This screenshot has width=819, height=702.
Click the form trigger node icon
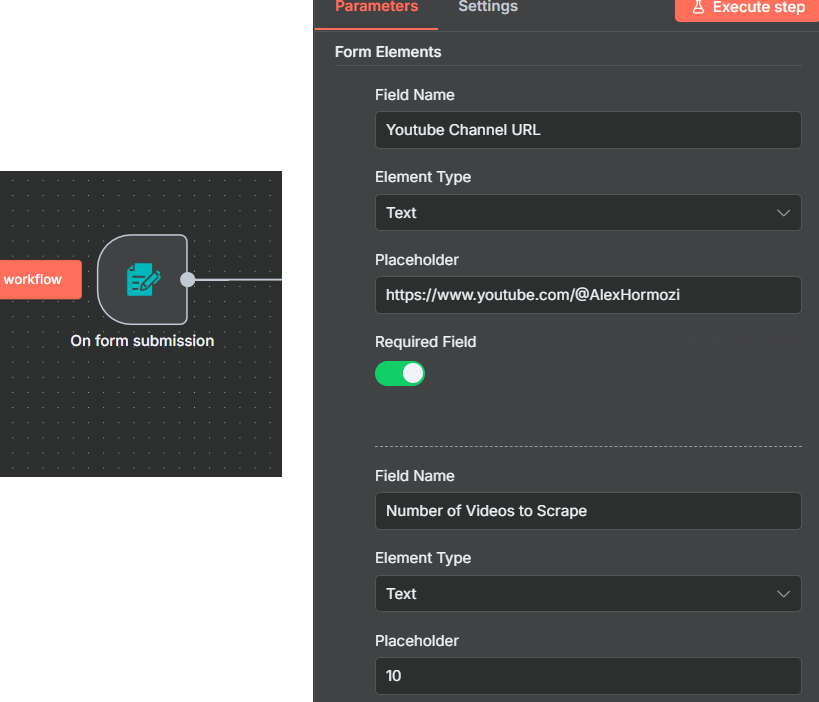point(143,280)
